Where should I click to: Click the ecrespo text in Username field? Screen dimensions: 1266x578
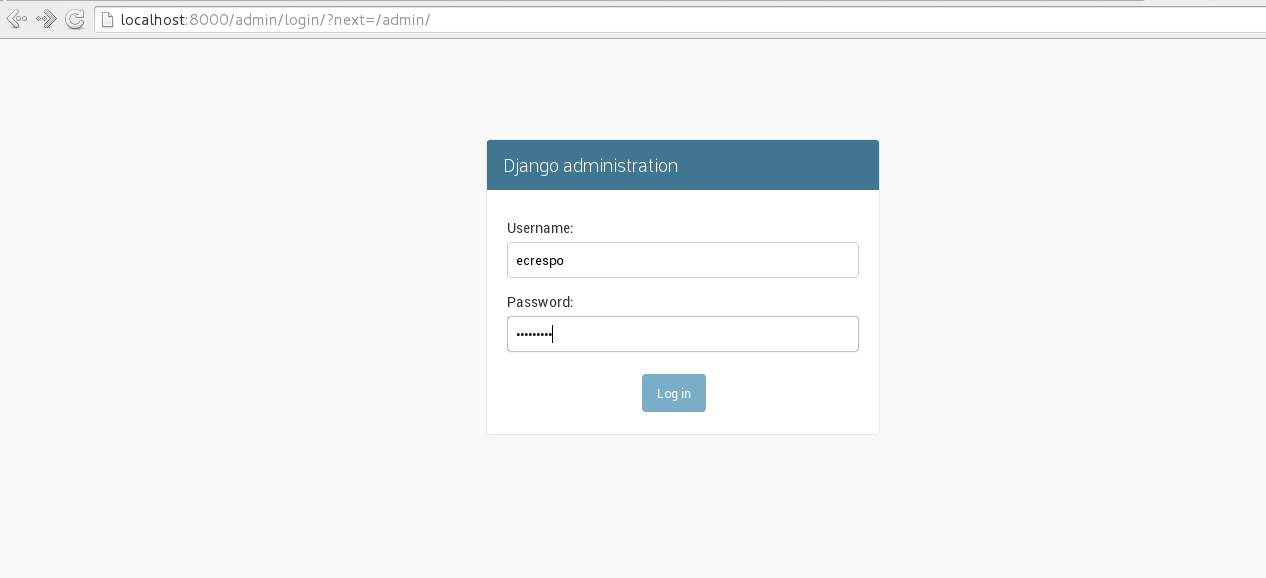pos(539,260)
